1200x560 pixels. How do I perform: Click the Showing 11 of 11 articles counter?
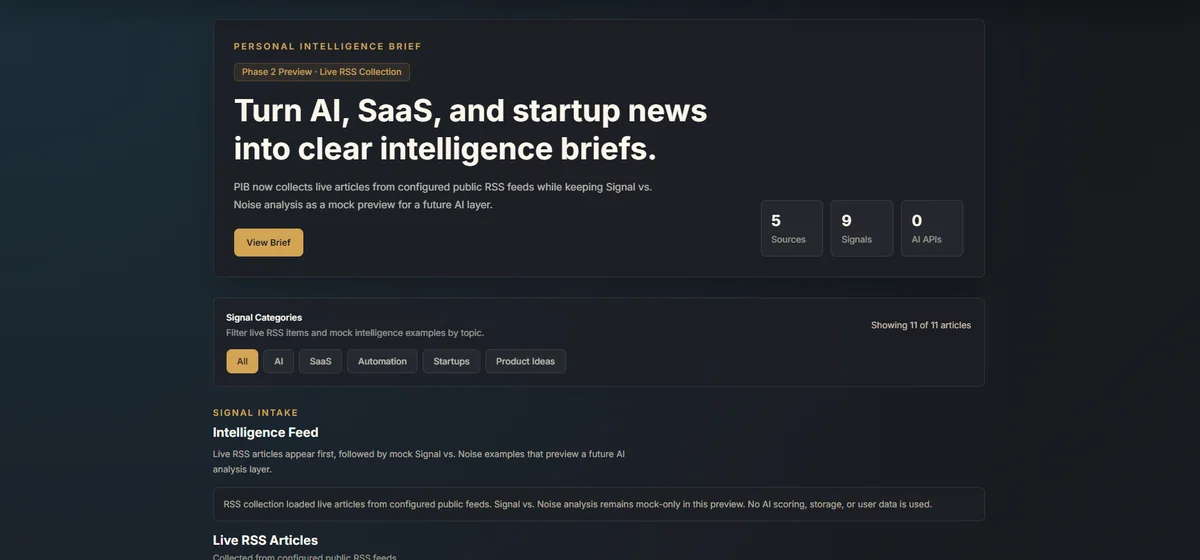pyautogui.click(x=921, y=325)
